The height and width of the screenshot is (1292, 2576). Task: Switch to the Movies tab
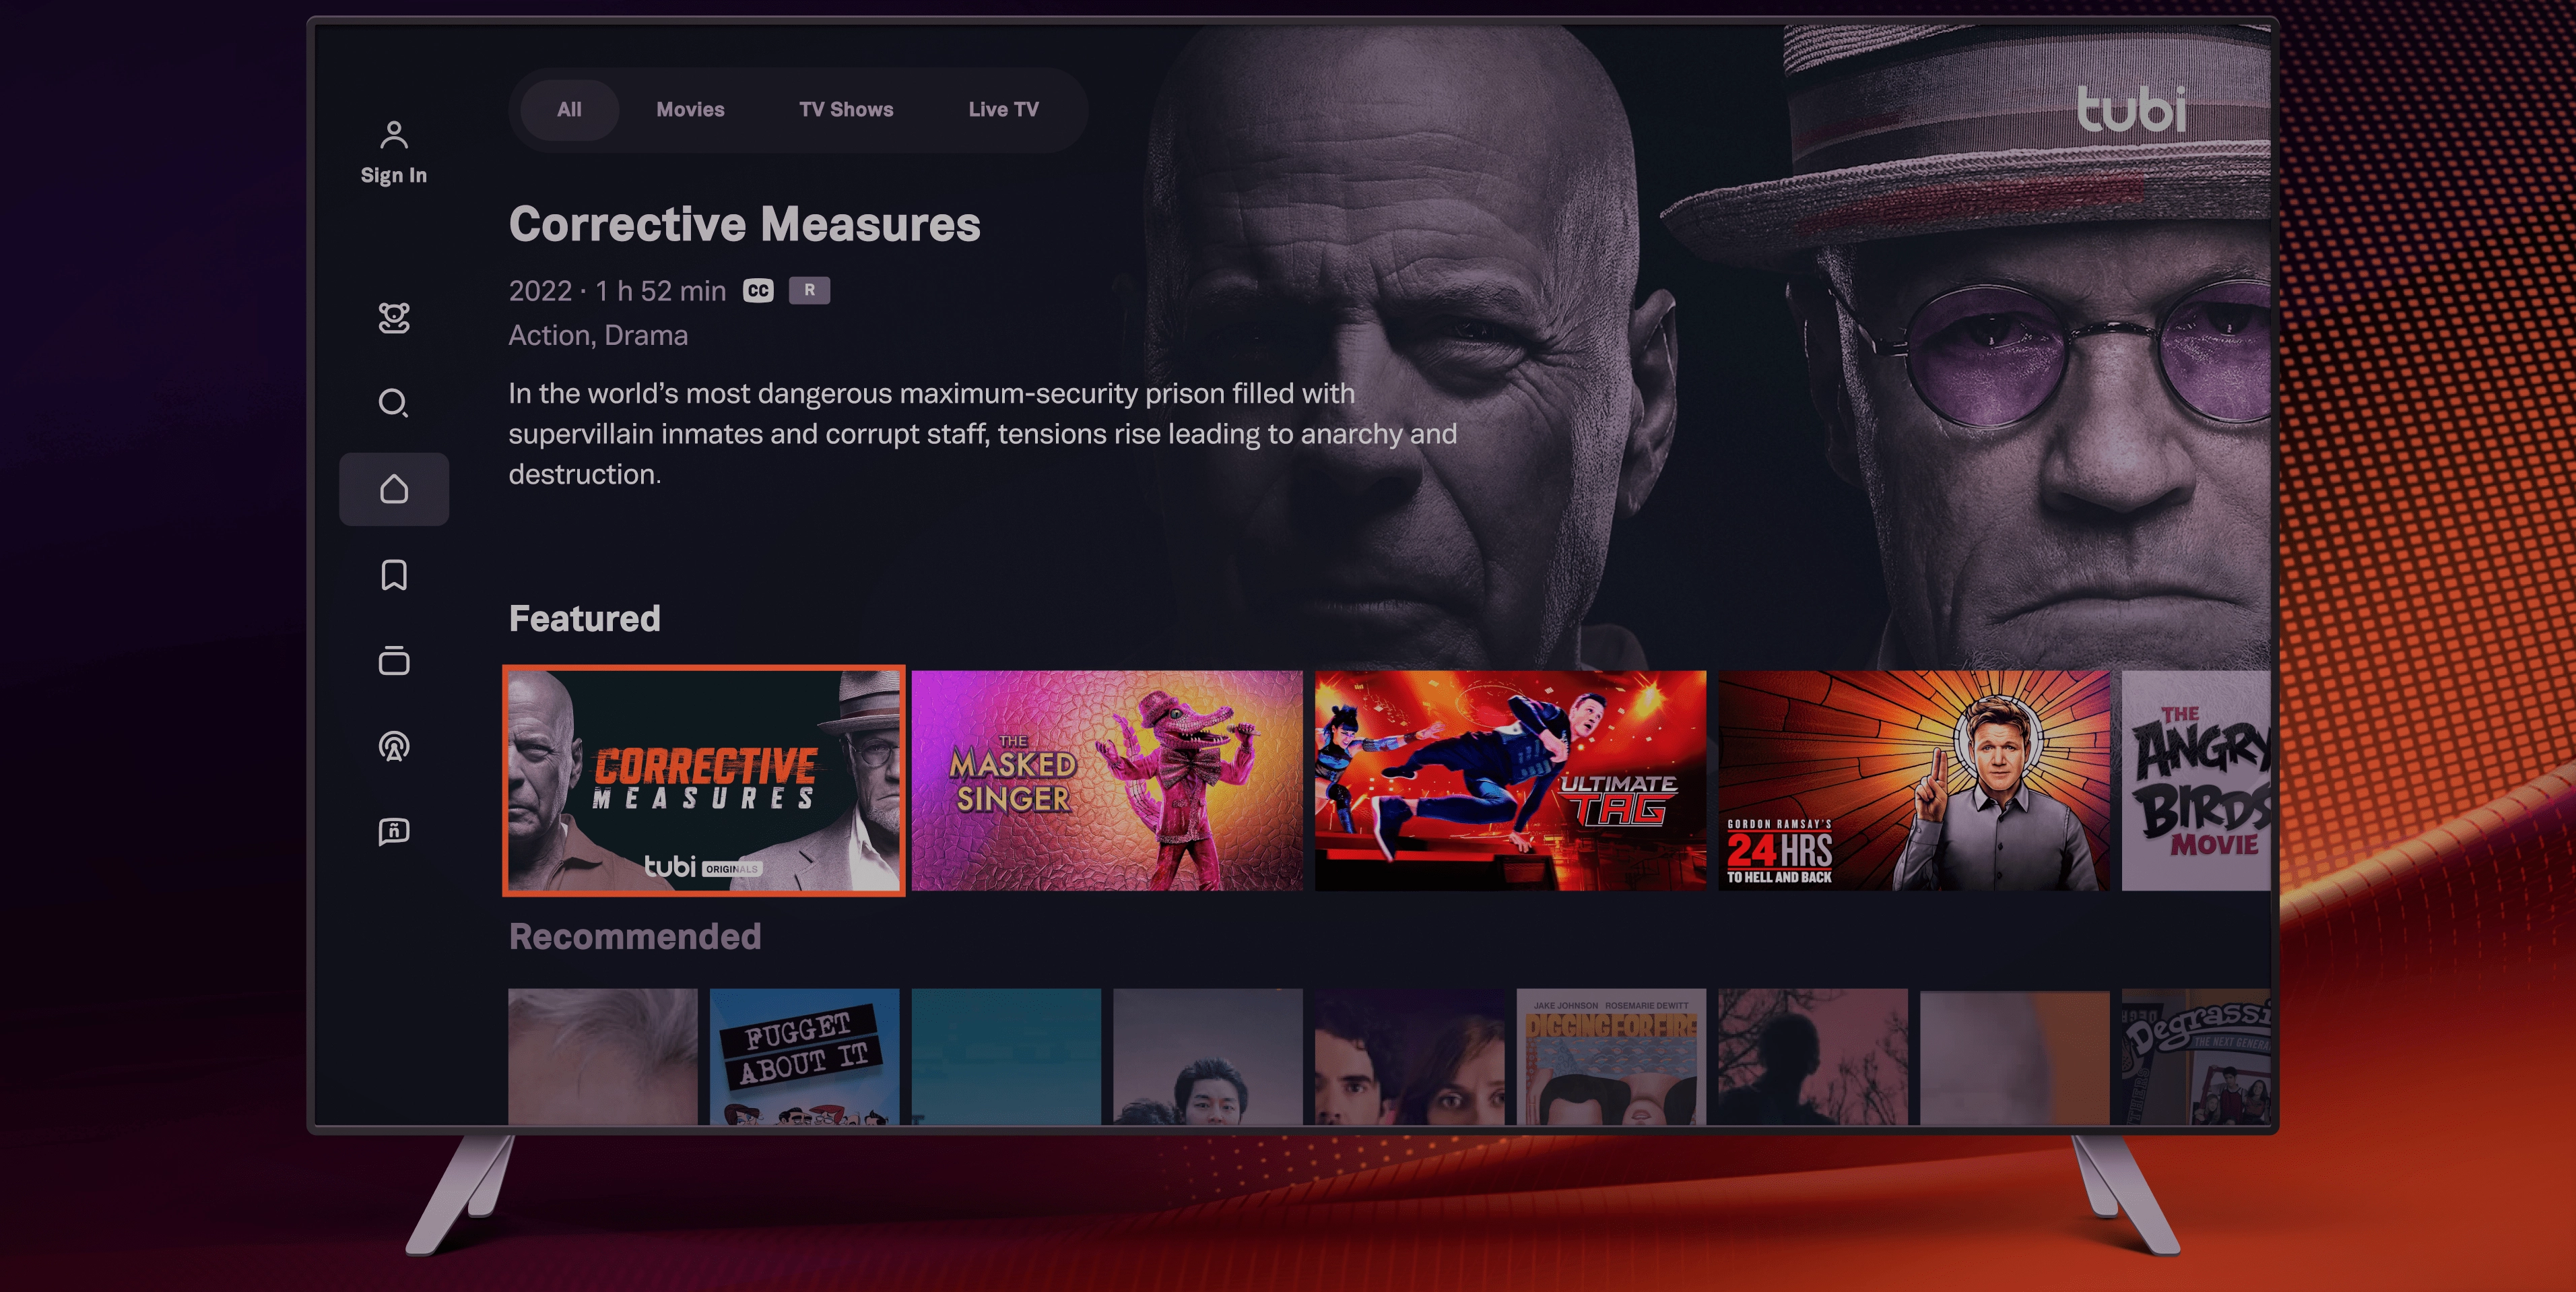690,110
